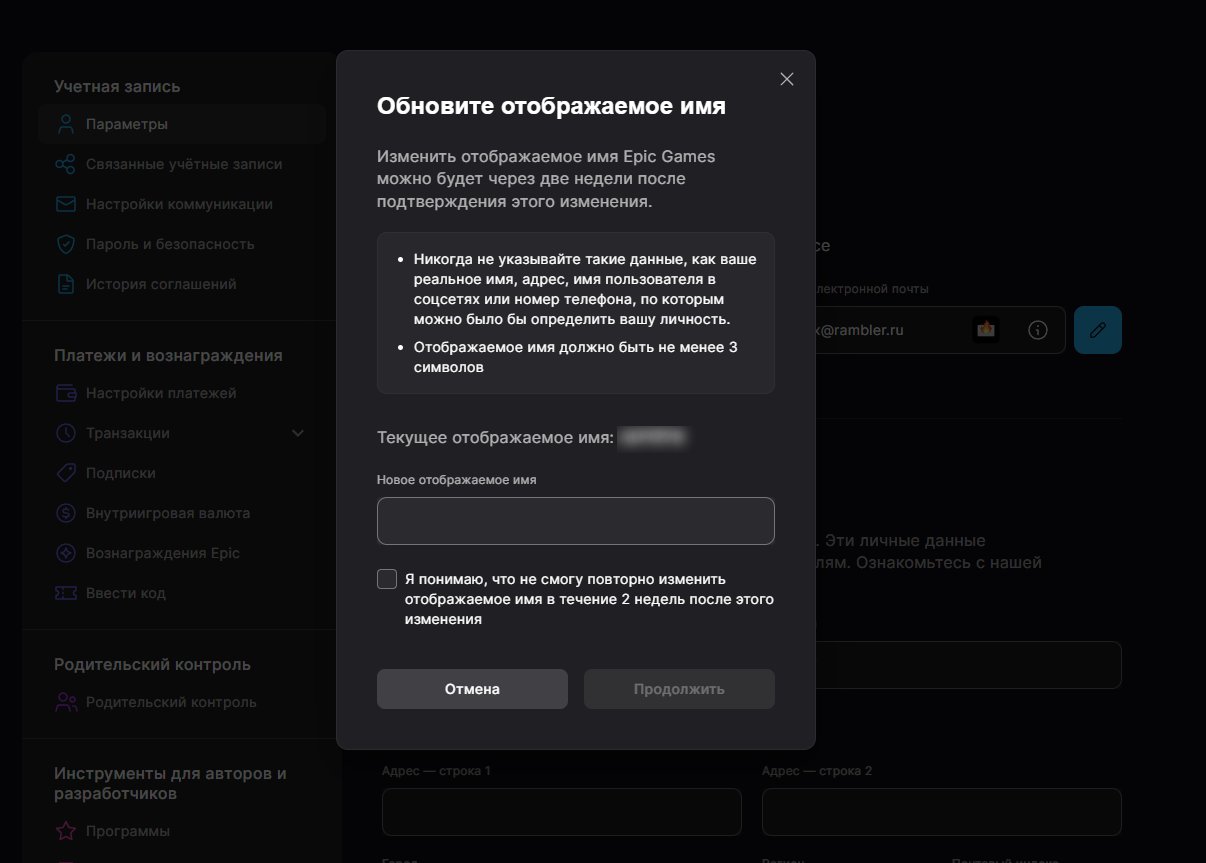1206x863 pixels.
Task: Click the Отмена button
Action: pyautogui.click(x=472, y=689)
